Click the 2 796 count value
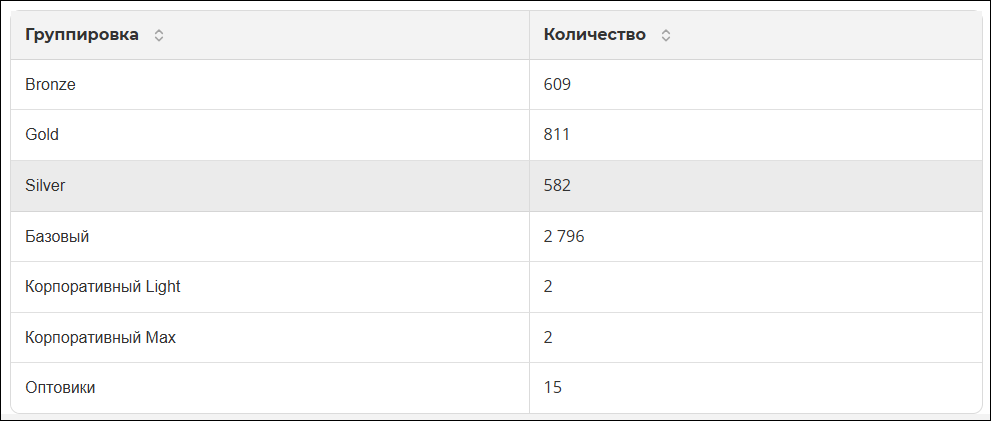This screenshot has height=421, width=991. (564, 236)
